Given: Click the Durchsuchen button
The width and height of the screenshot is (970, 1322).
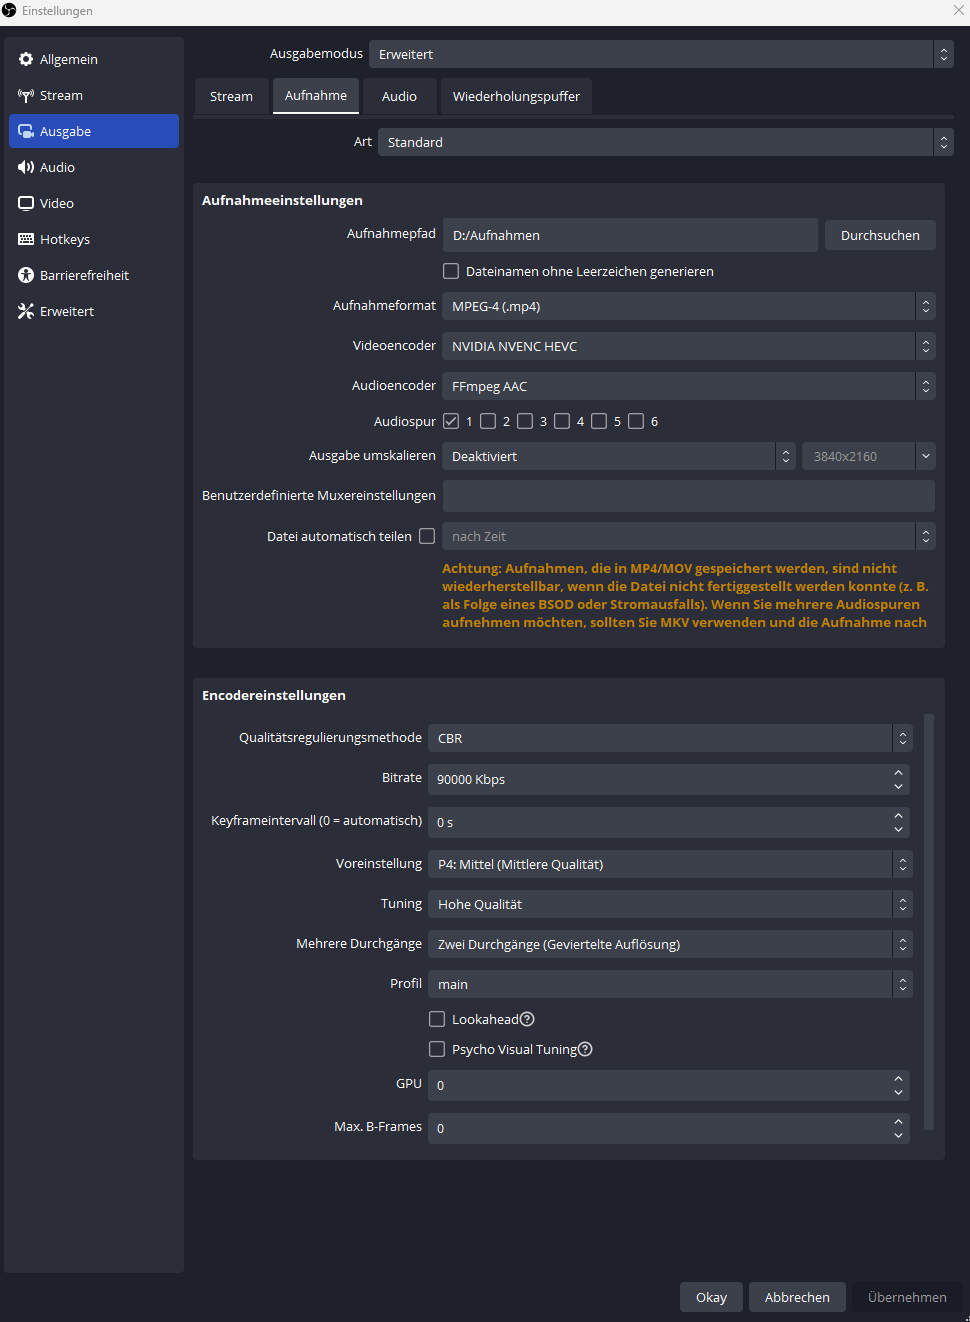Looking at the screenshot, I should coord(880,235).
